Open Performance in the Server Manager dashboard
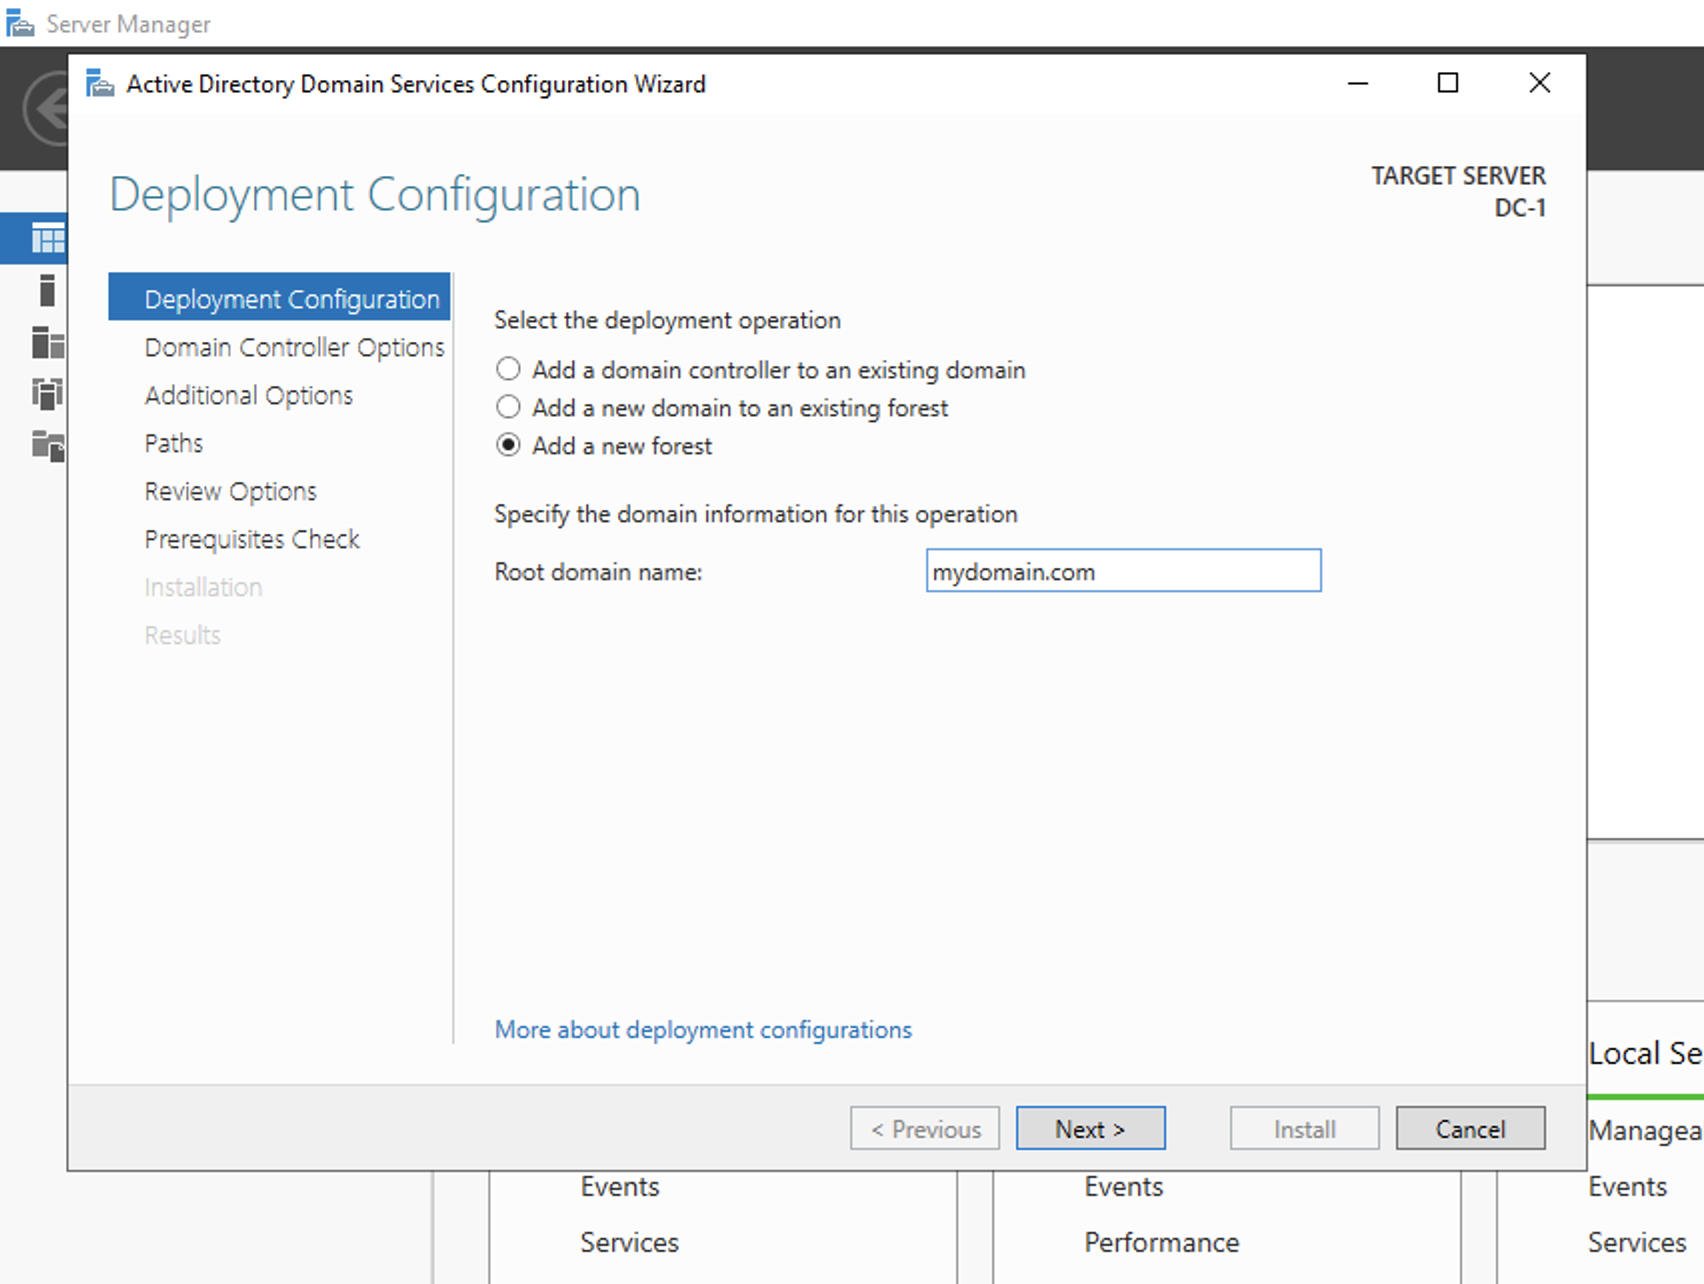Screen dimensions: 1704x1284 (x=1161, y=1242)
